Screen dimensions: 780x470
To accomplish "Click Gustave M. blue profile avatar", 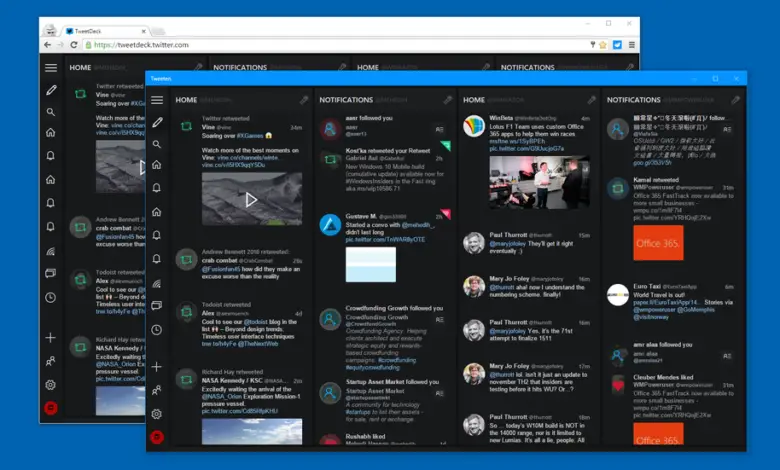I will (330, 225).
